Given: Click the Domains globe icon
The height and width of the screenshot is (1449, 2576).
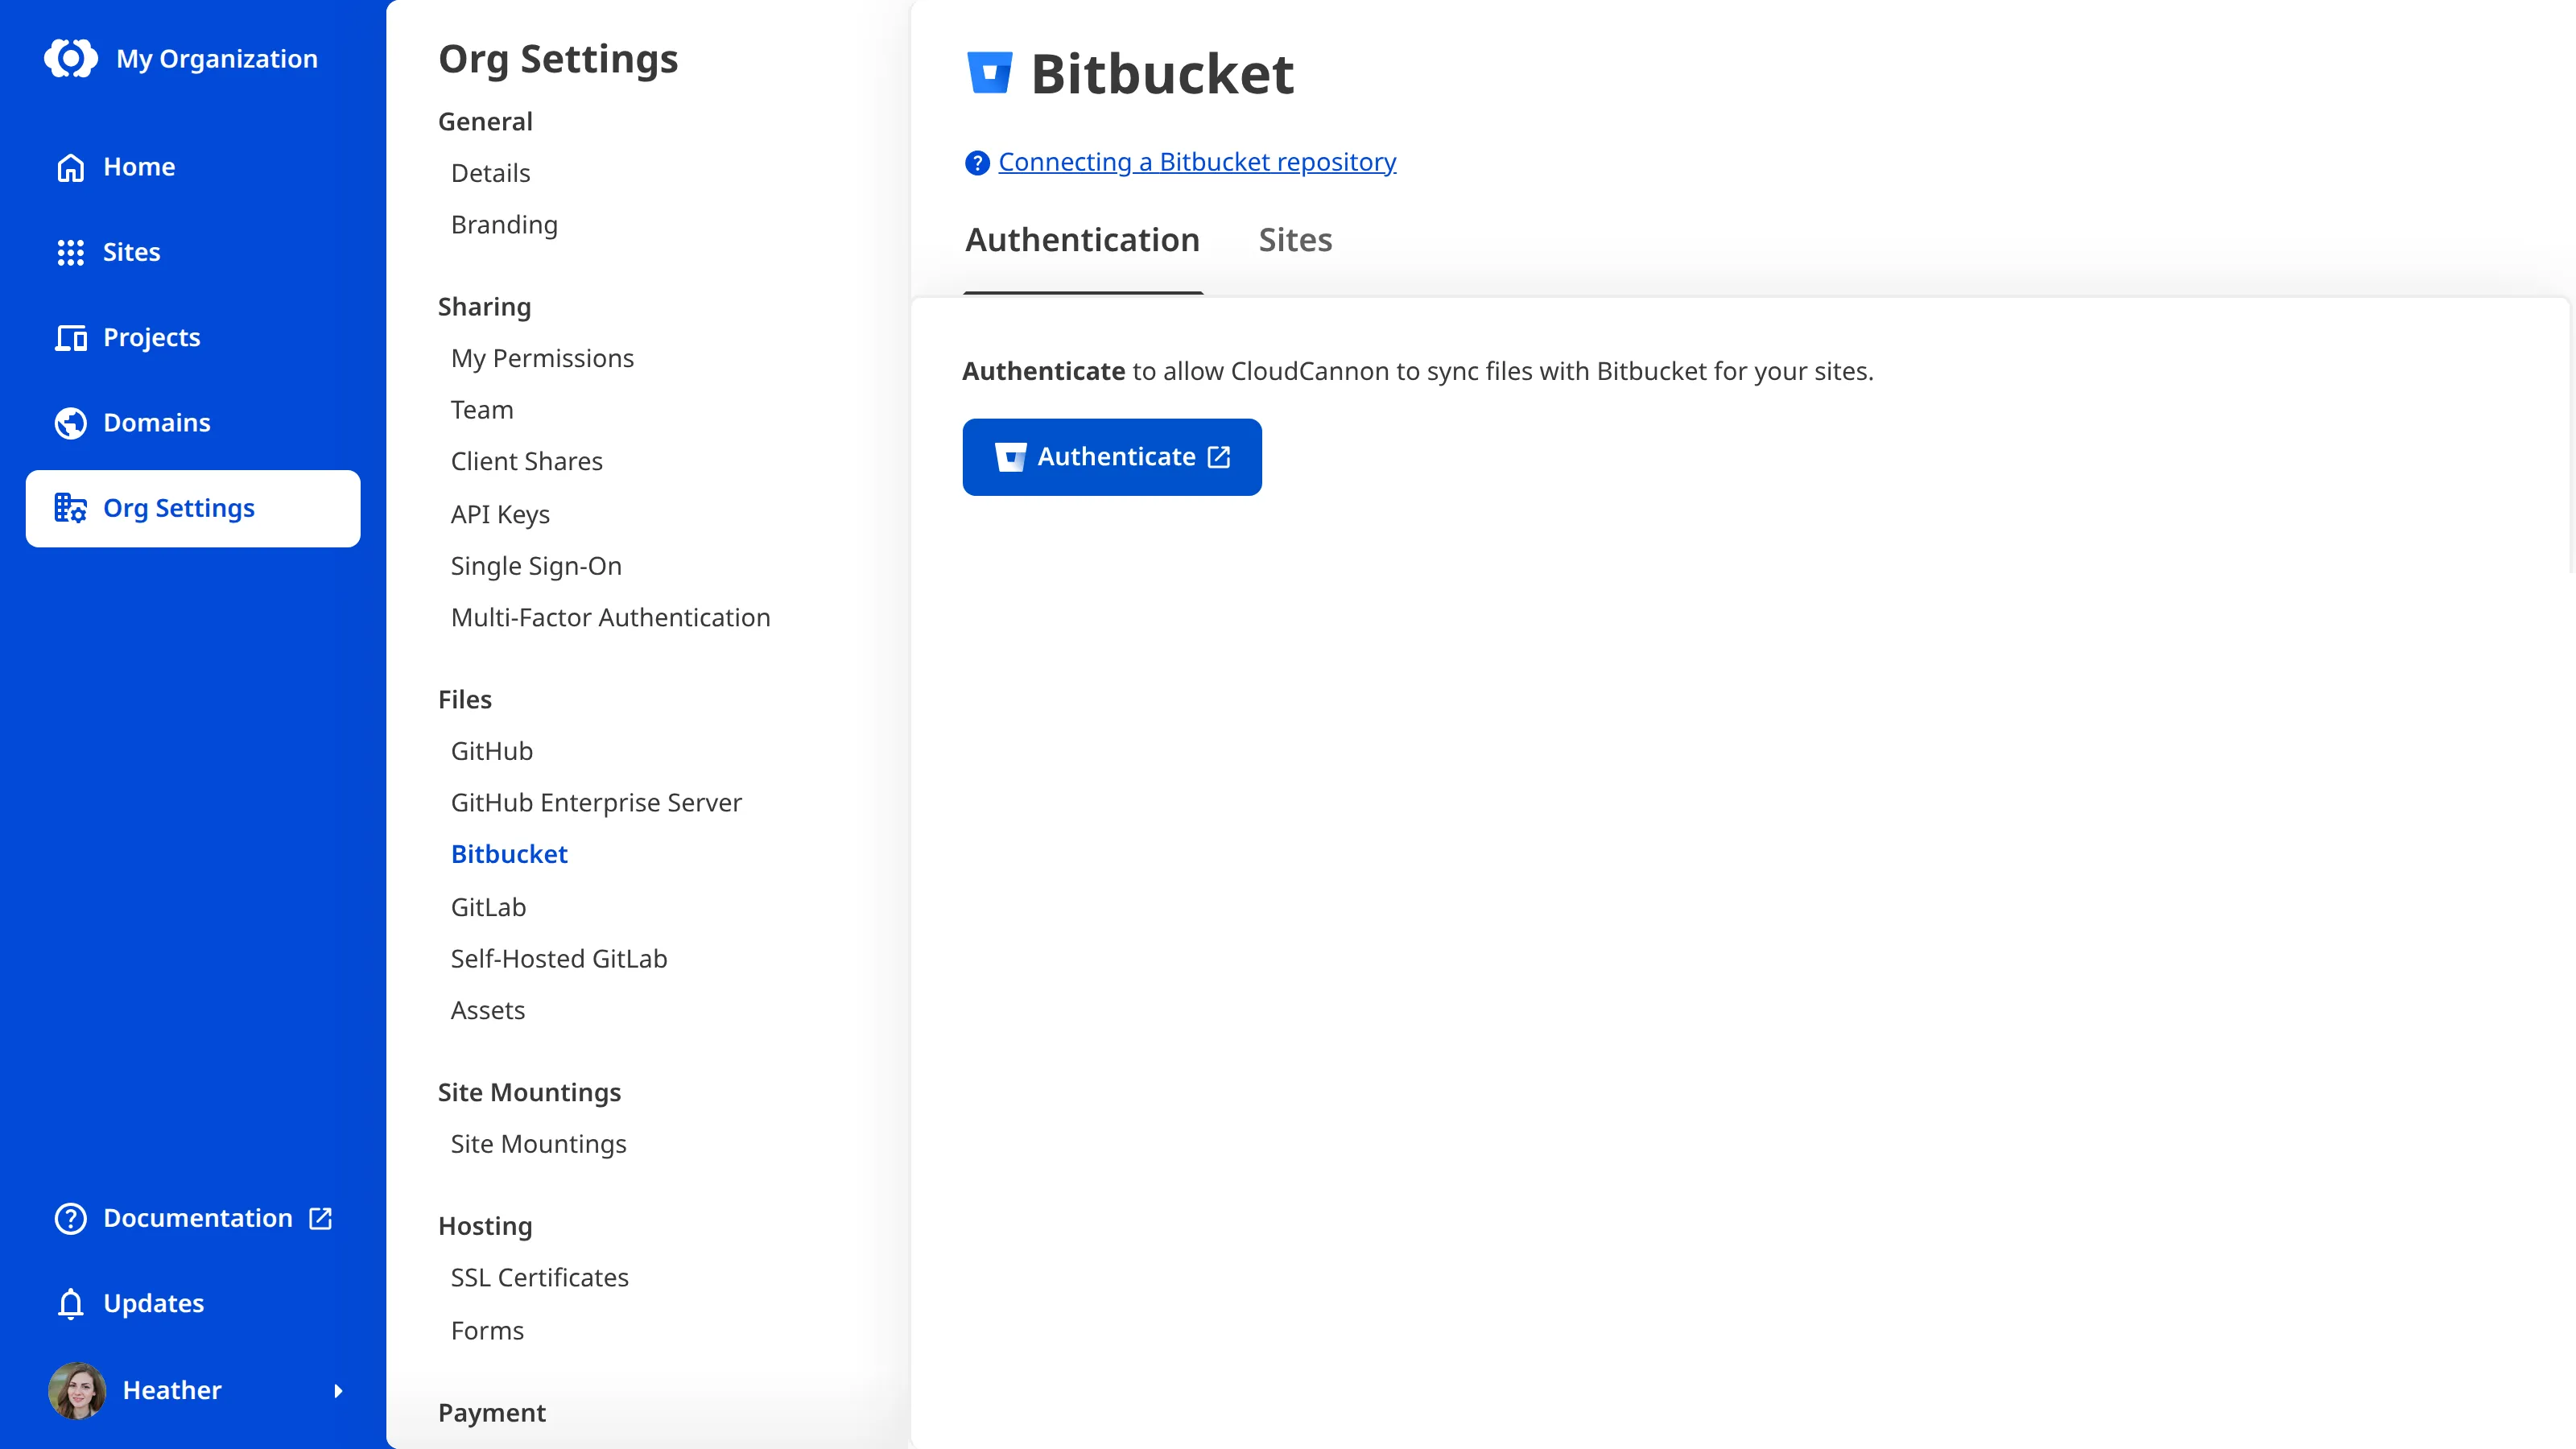Looking at the screenshot, I should pyautogui.click(x=70, y=423).
